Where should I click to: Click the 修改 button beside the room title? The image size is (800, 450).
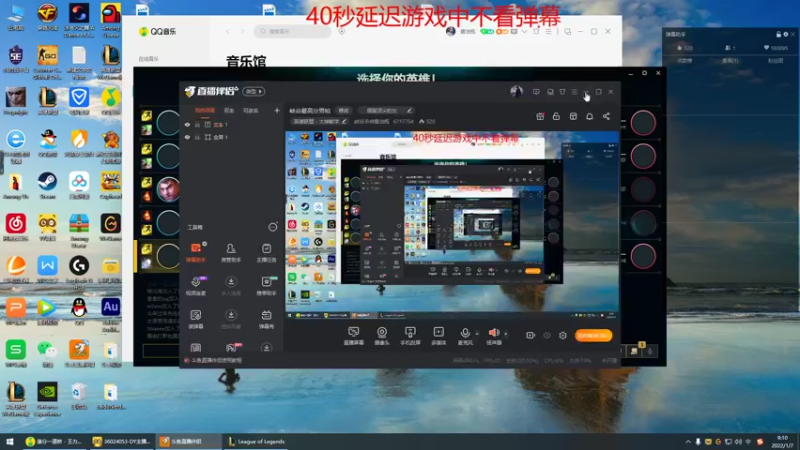(x=343, y=110)
